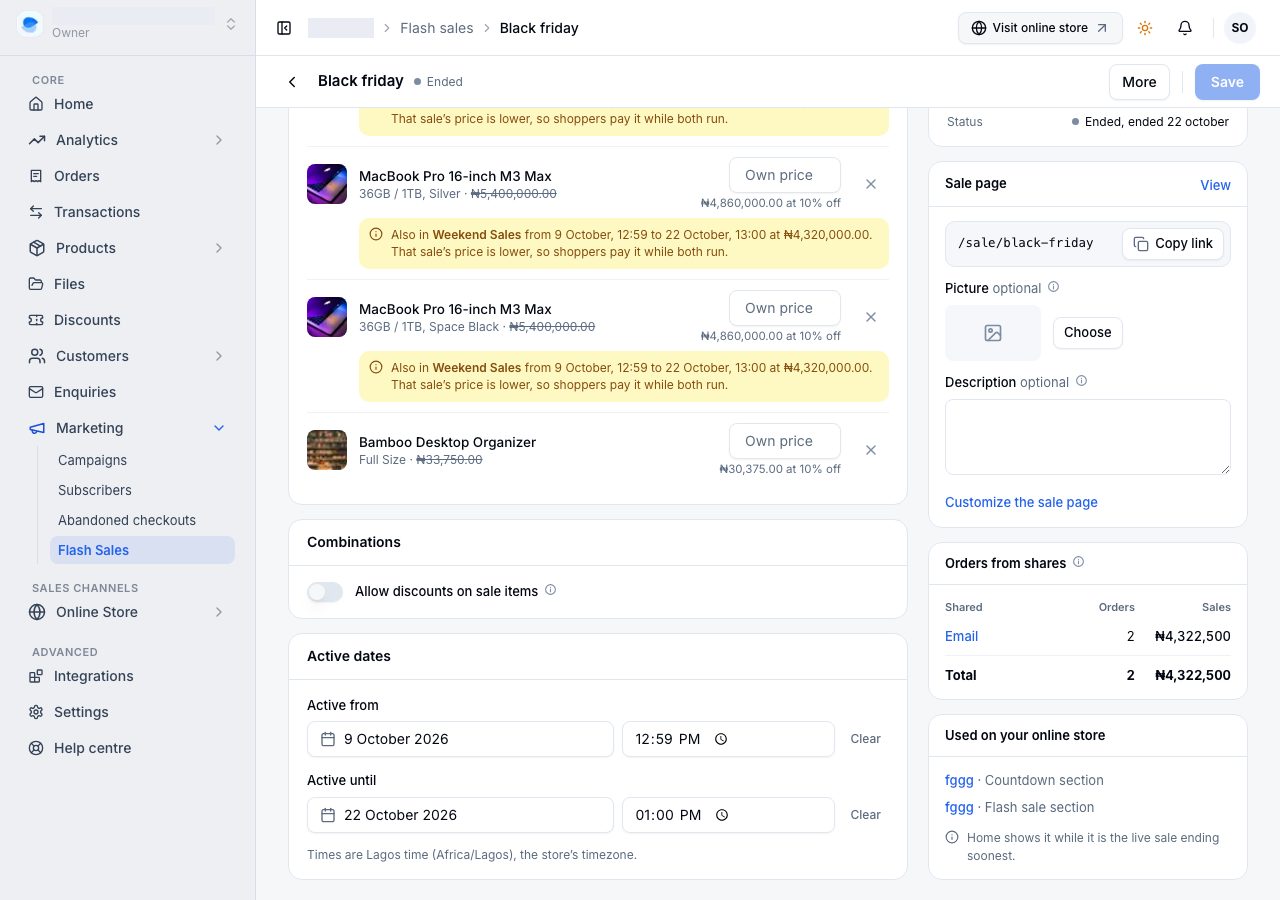Click Visit online store

[x=1040, y=28]
